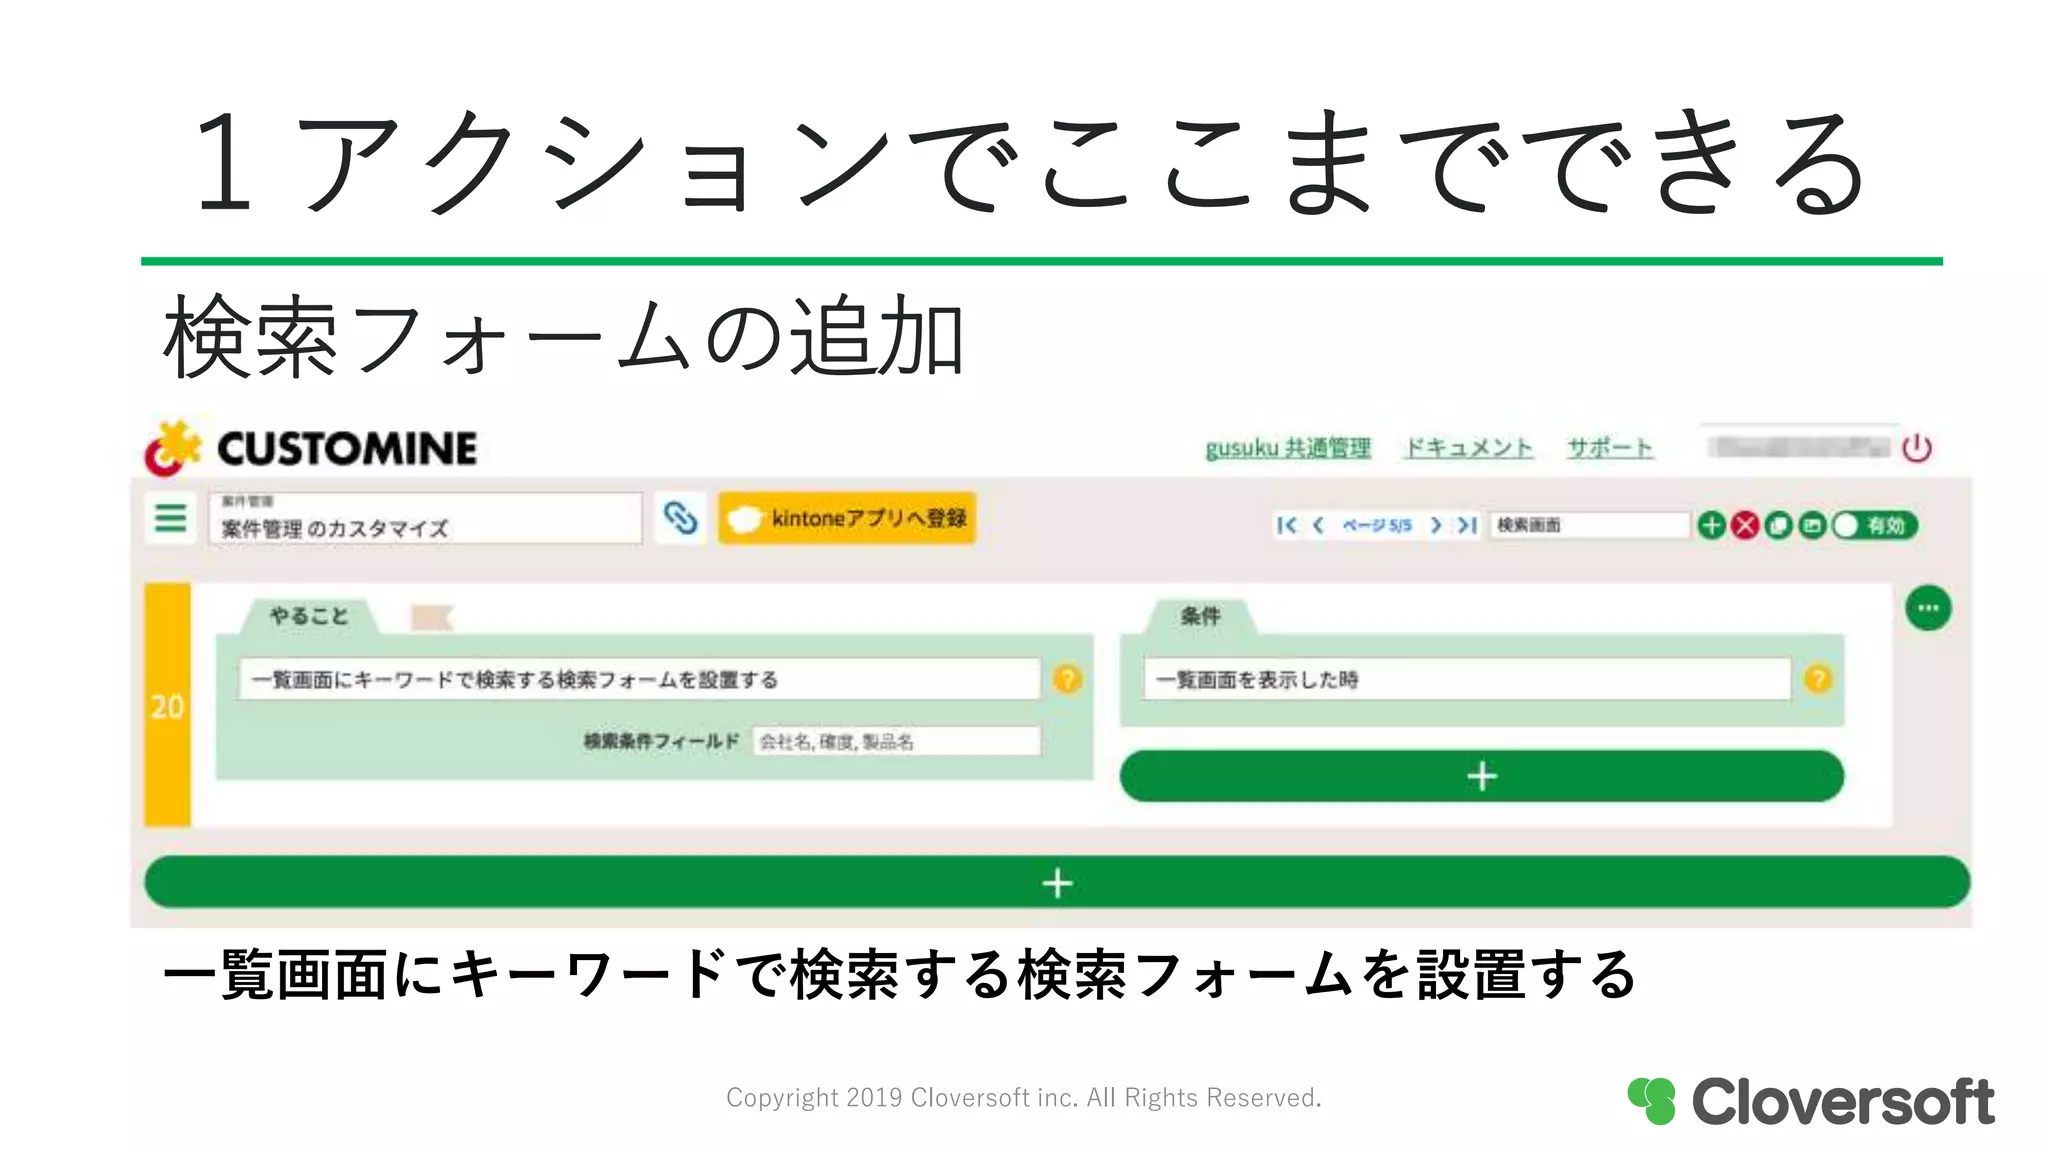Jump to last page arrow
The image size is (2048, 1152).
[1467, 525]
